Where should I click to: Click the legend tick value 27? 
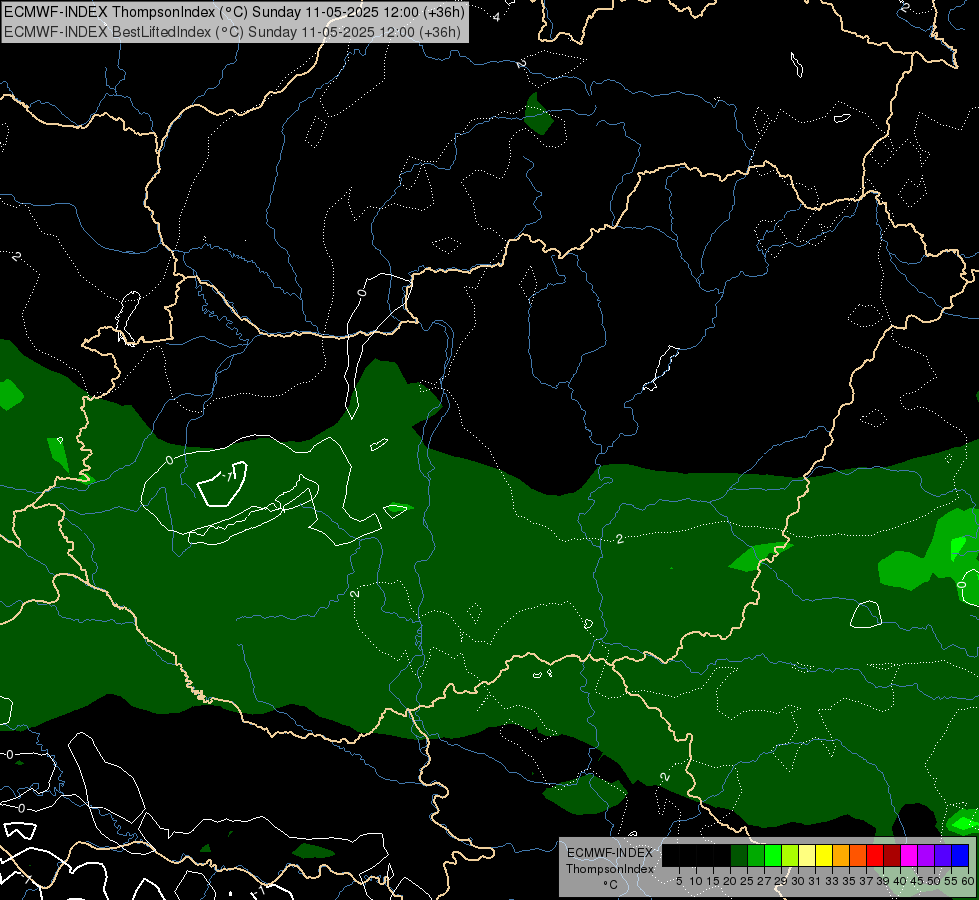click(x=764, y=881)
